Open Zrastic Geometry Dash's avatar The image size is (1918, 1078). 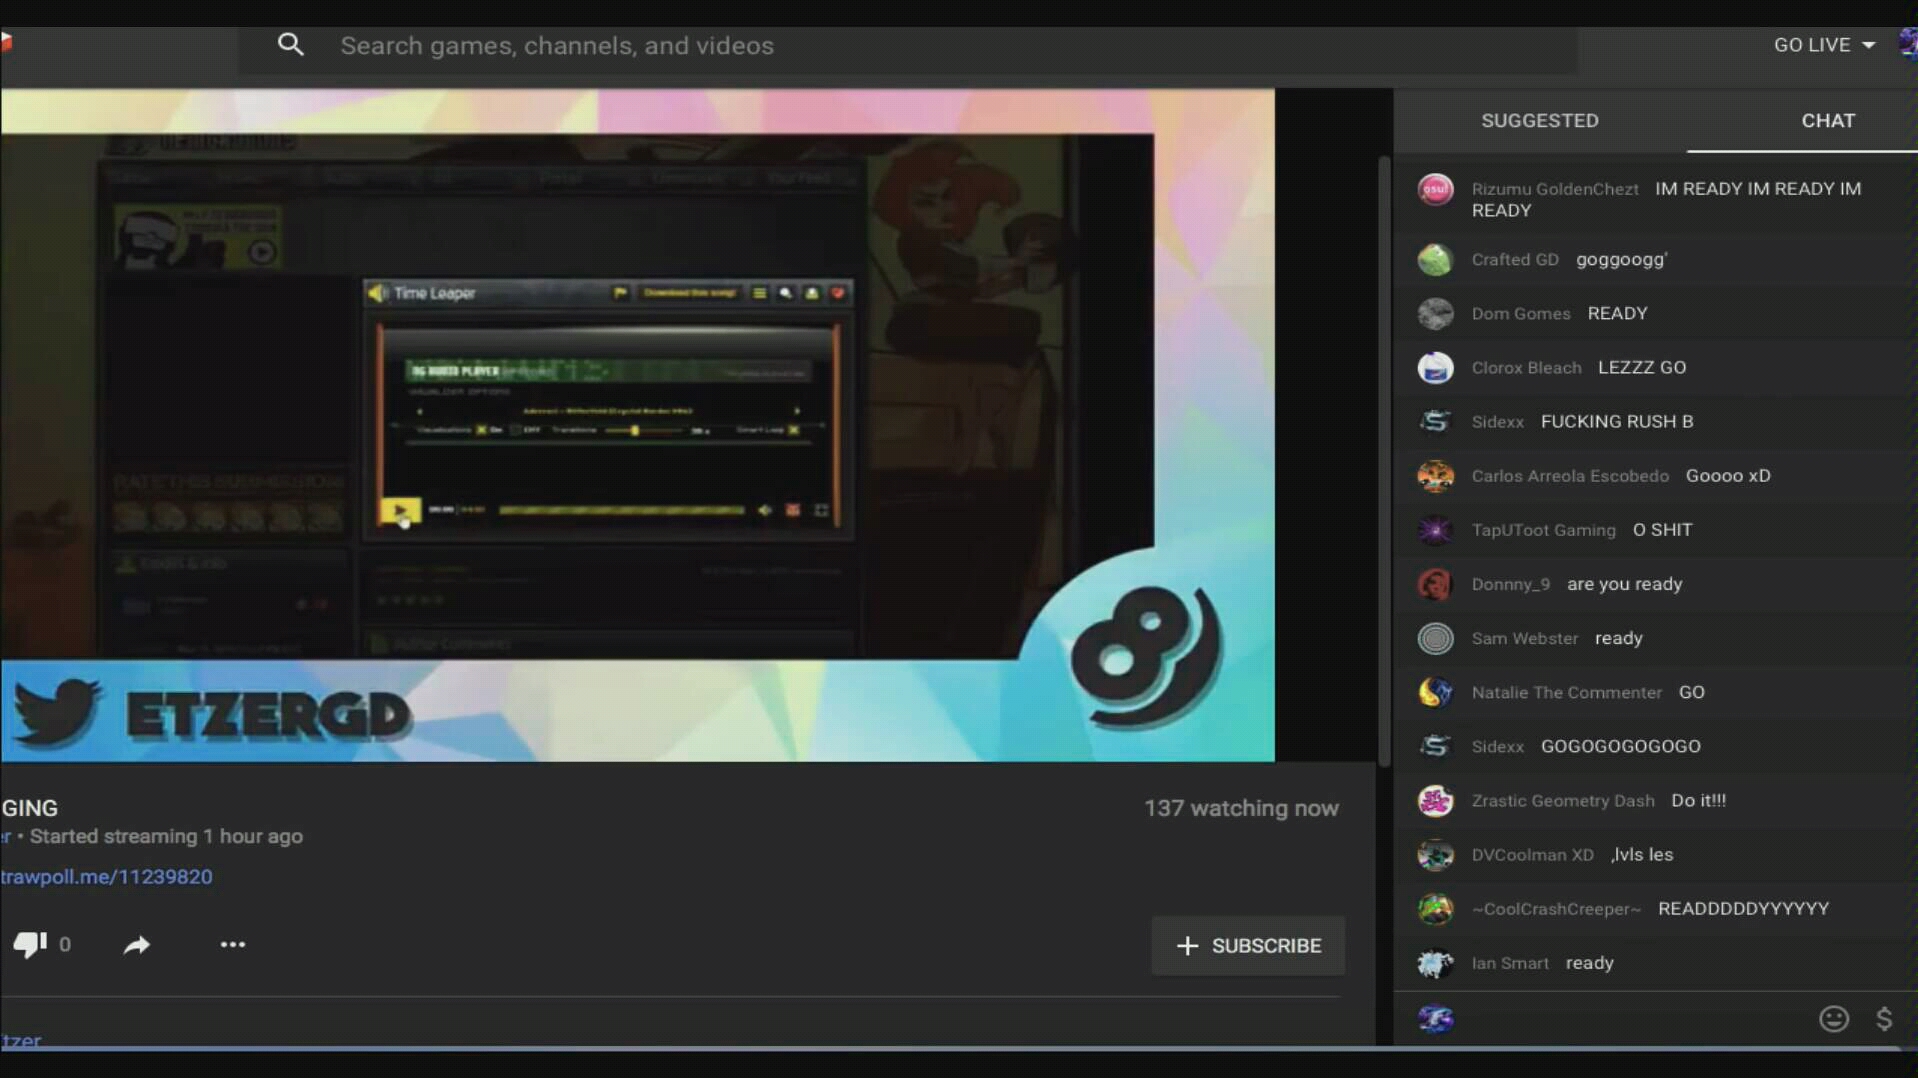click(1435, 801)
